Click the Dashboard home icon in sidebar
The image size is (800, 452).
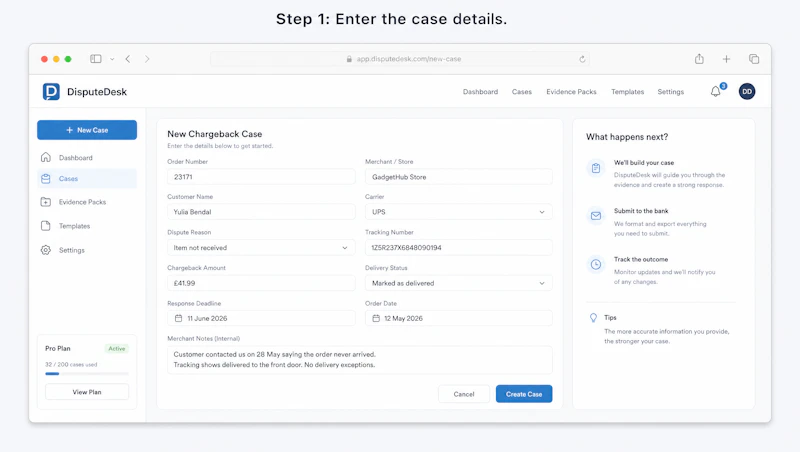pos(46,157)
